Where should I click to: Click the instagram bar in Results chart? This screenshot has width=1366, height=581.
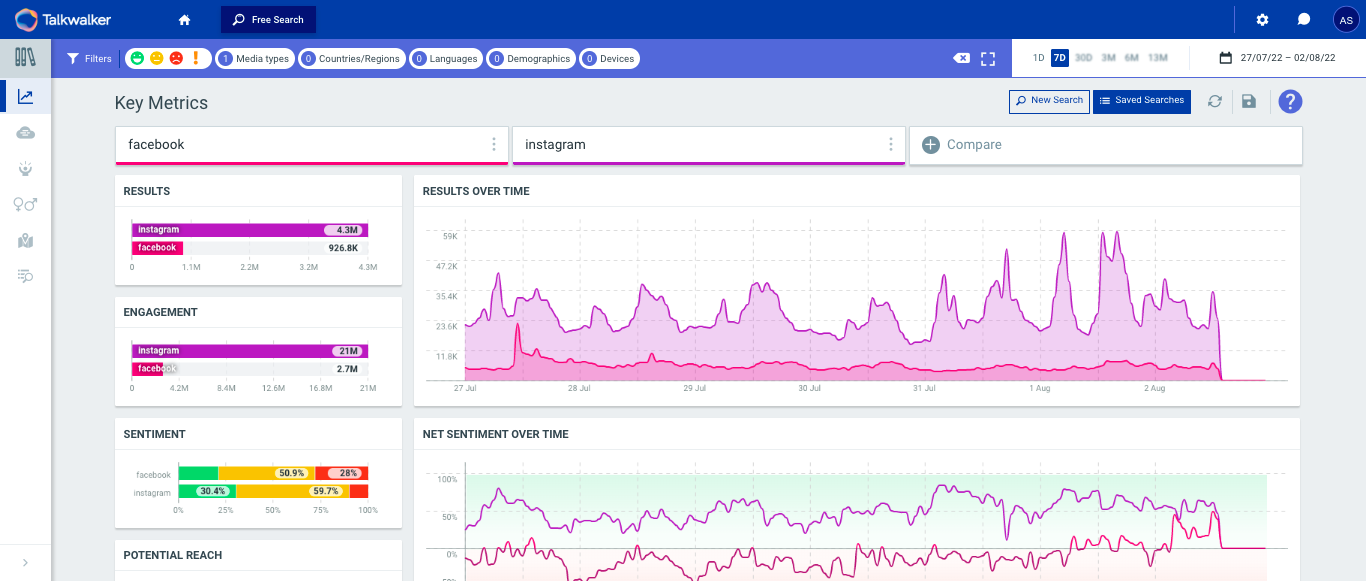[250, 230]
